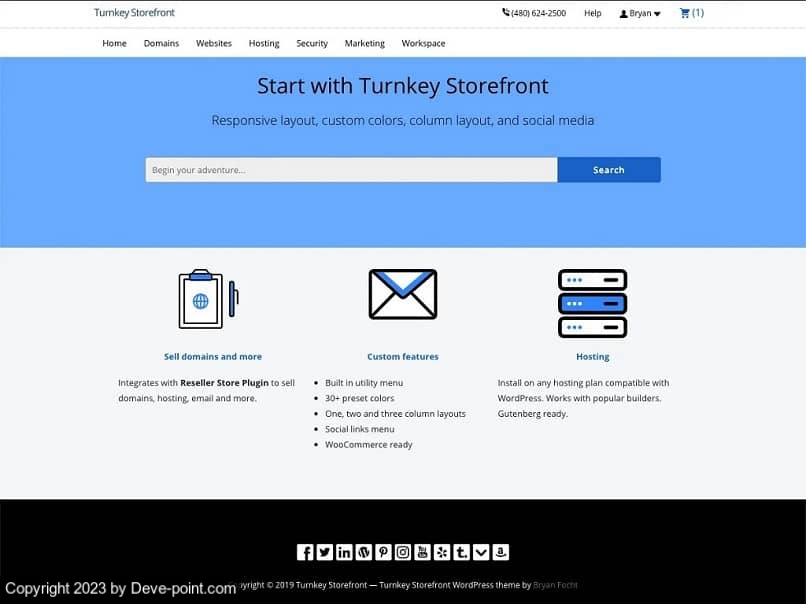Visit the LinkedIn profile icon
This screenshot has width=806, height=604.
tap(344, 552)
